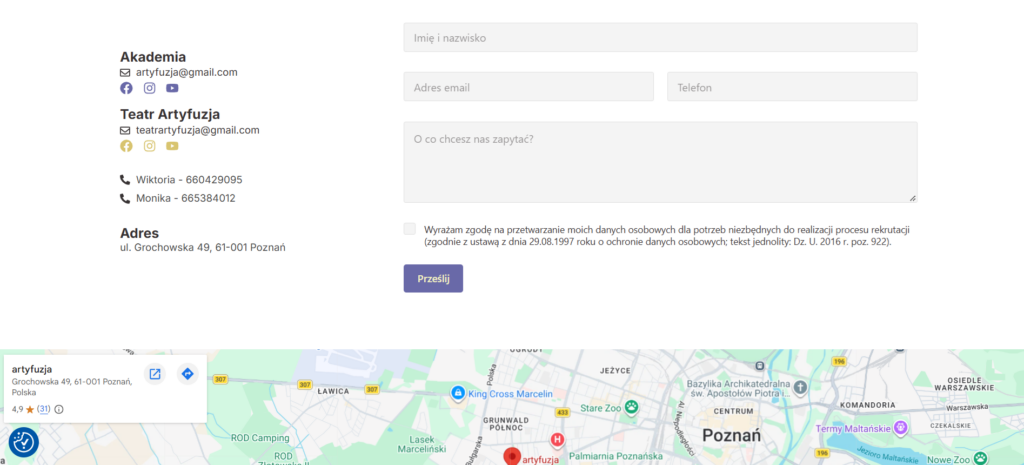The width and height of the screenshot is (1024, 465).
Task: Open Teatr Artyfuzja Instagram icon
Action: pyautogui.click(x=150, y=146)
